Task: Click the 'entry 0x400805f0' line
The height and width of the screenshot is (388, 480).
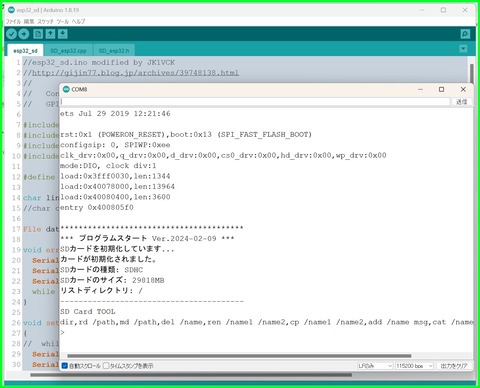Action: [x=97, y=207]
